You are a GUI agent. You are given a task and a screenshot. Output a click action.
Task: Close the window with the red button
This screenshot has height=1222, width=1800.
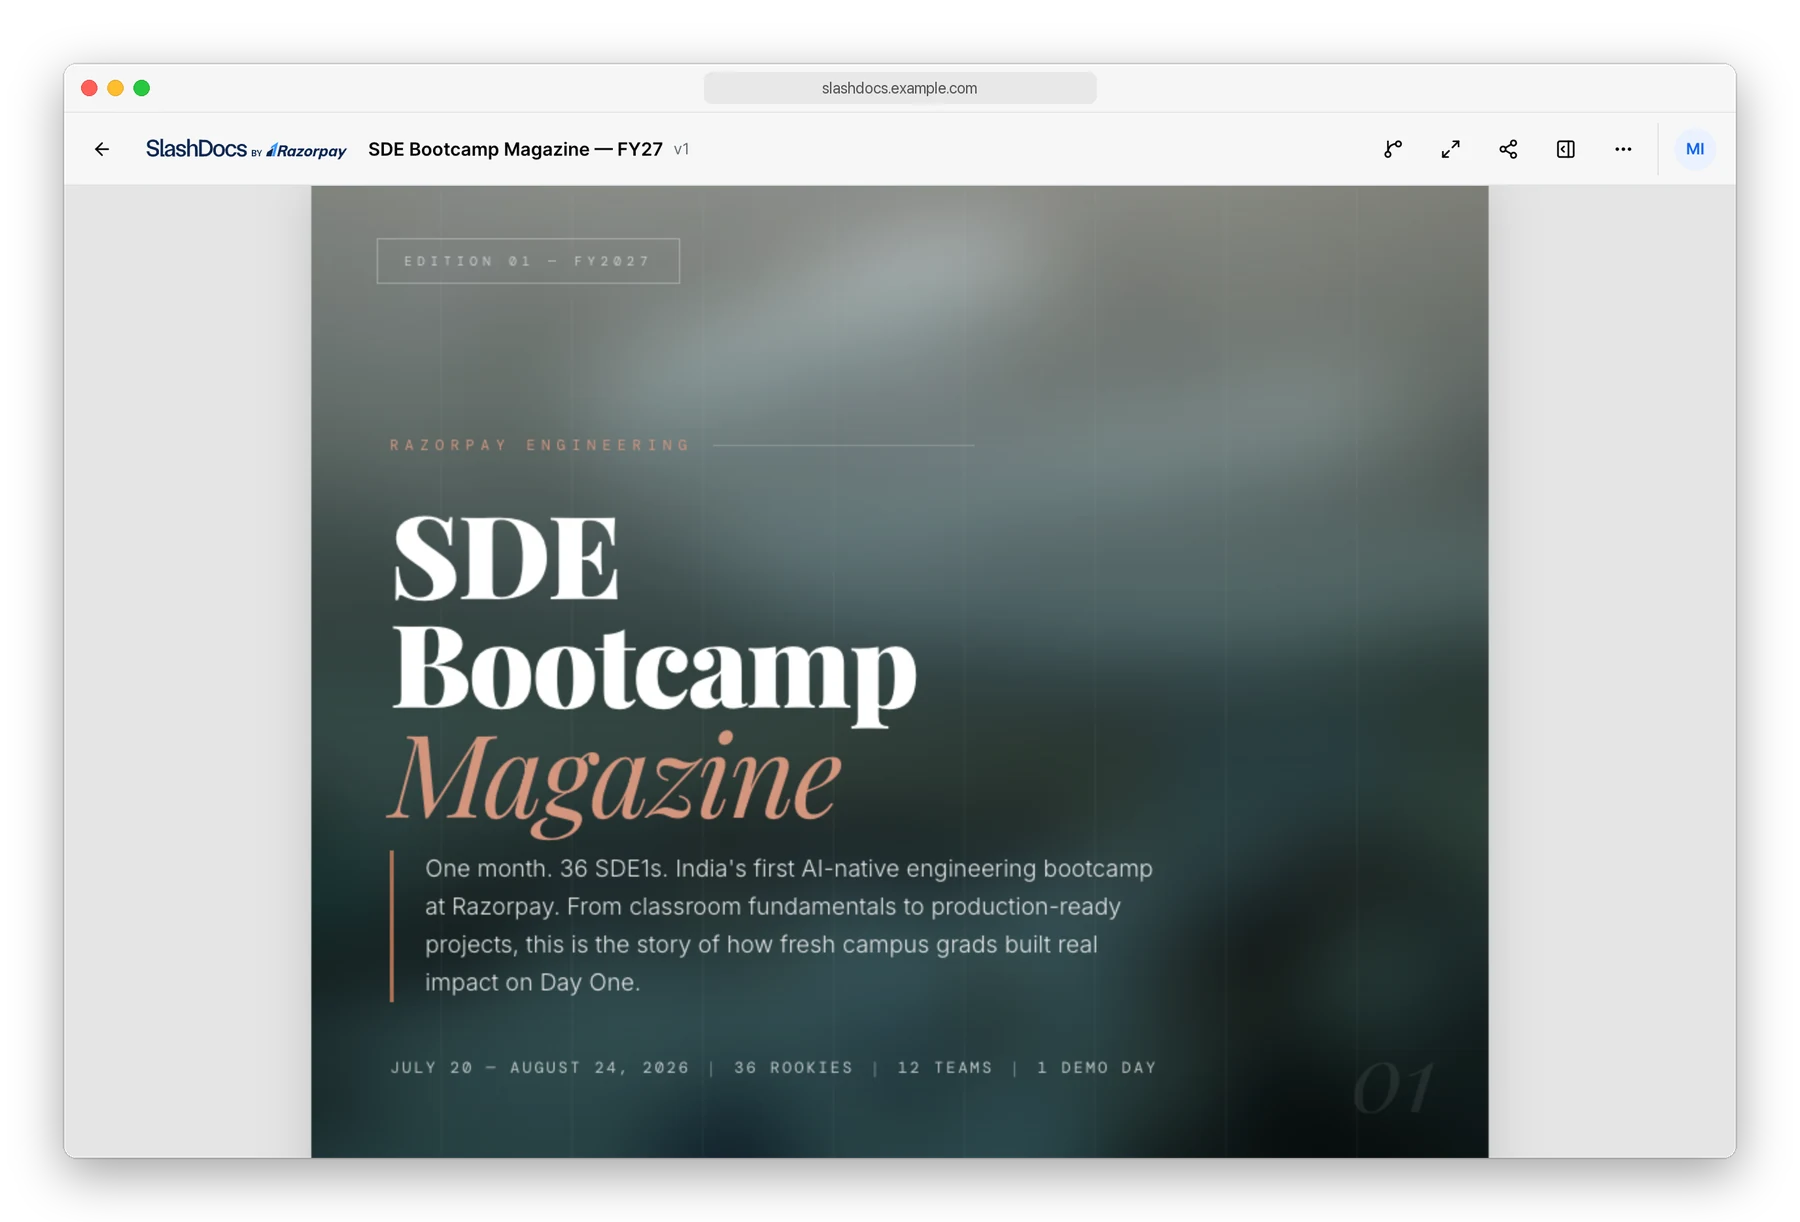point(89,88)
